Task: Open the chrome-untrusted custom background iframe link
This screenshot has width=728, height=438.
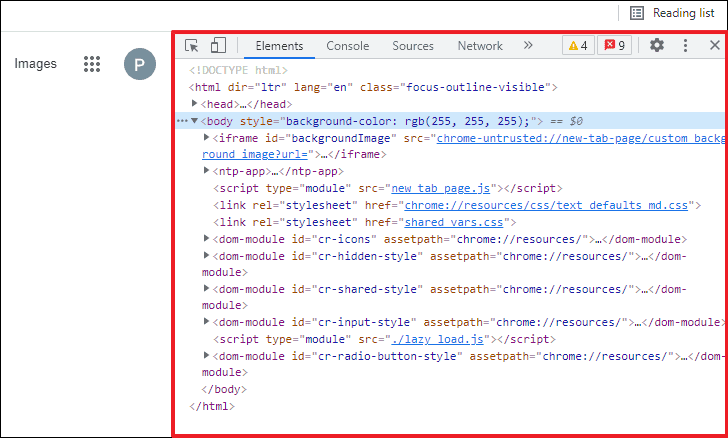Action: [580, 138]
